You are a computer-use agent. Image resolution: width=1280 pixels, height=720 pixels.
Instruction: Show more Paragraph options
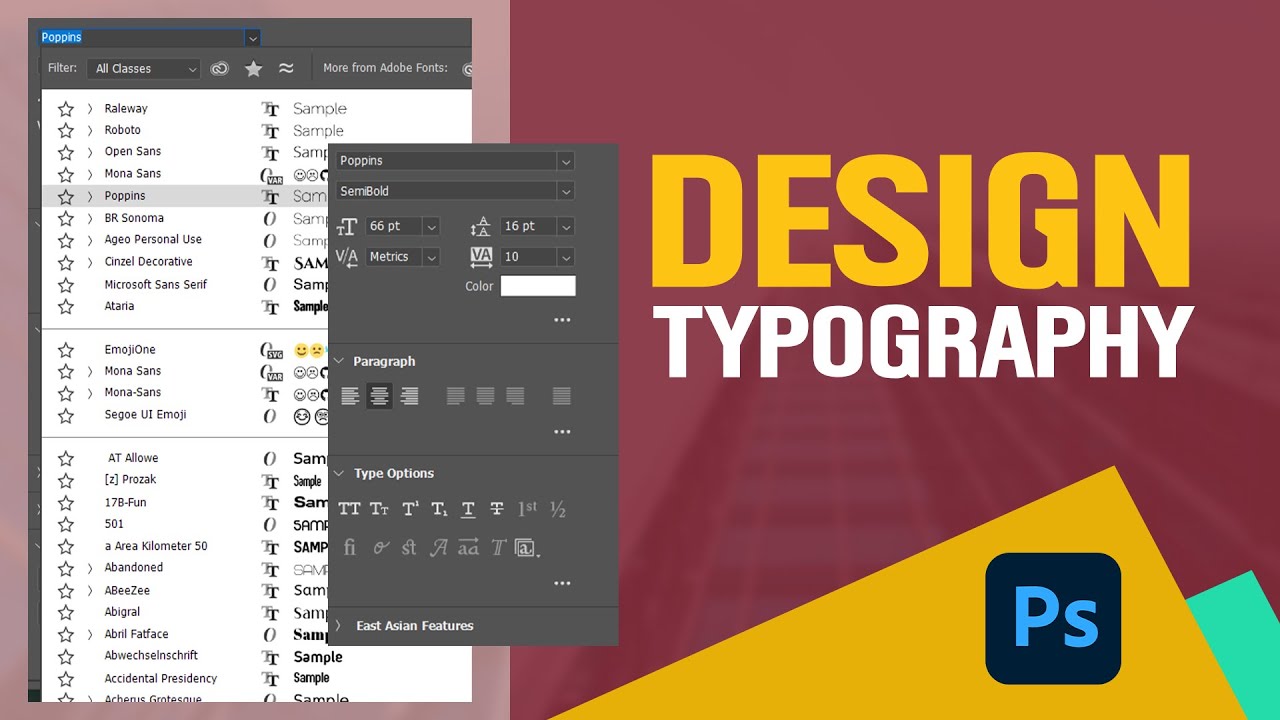(x=562, y=432)
